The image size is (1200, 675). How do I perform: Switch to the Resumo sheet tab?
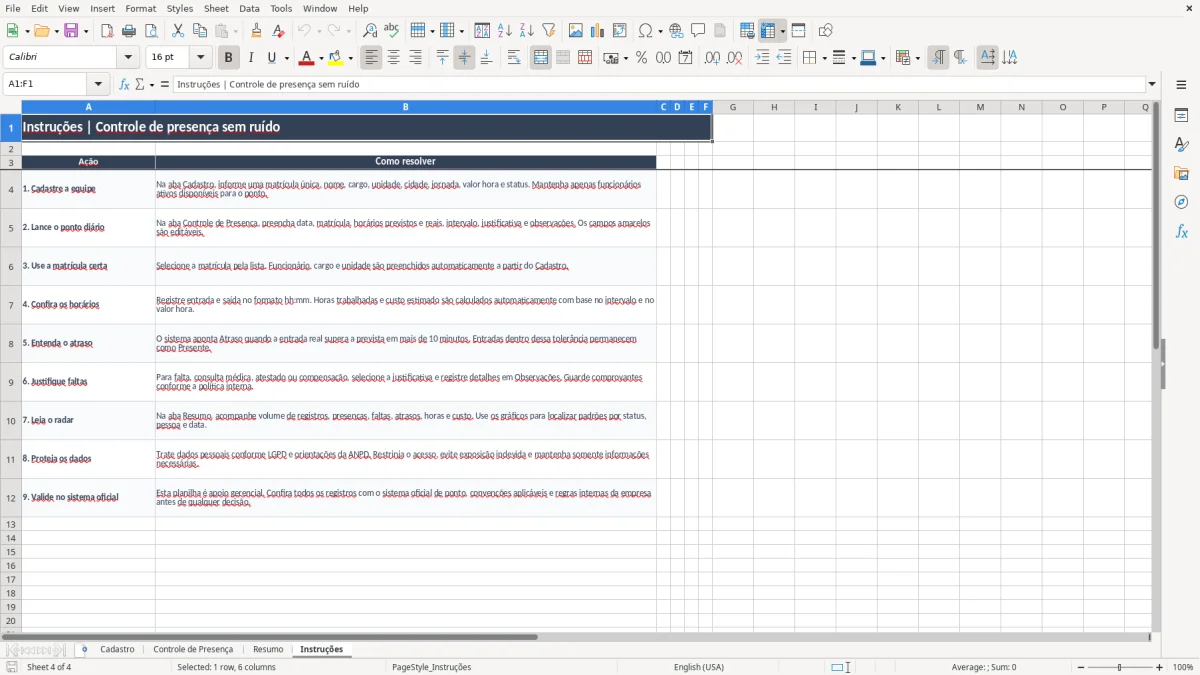point(268,649)
